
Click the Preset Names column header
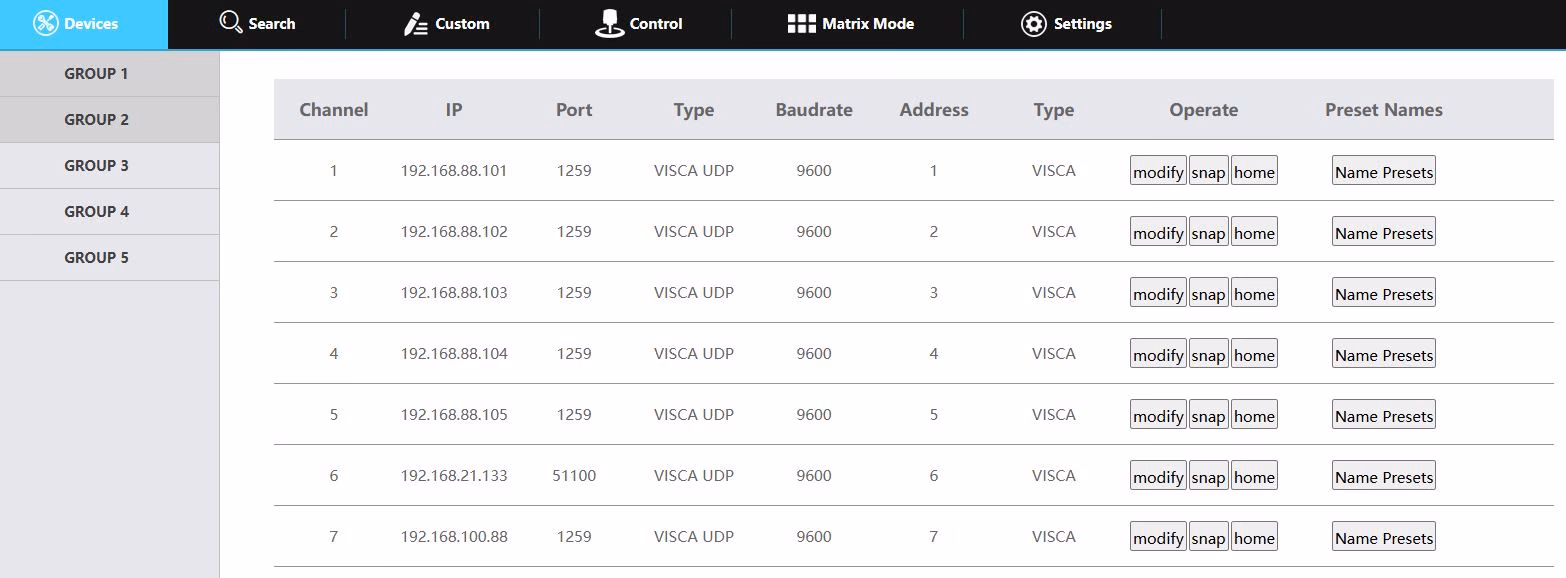[x=1384, y=110]
